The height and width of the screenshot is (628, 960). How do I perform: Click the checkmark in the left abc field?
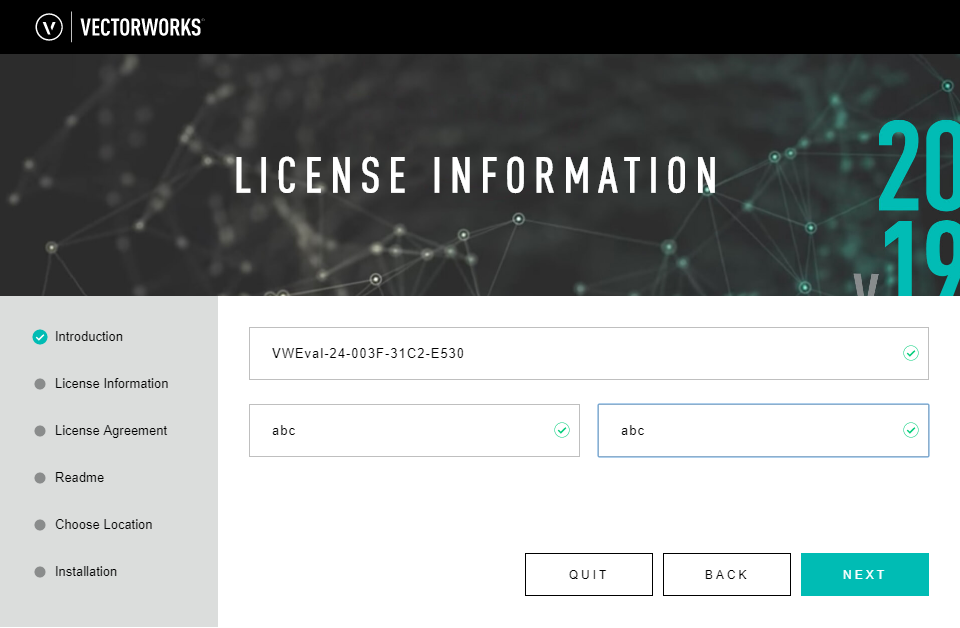click(561, 430)
